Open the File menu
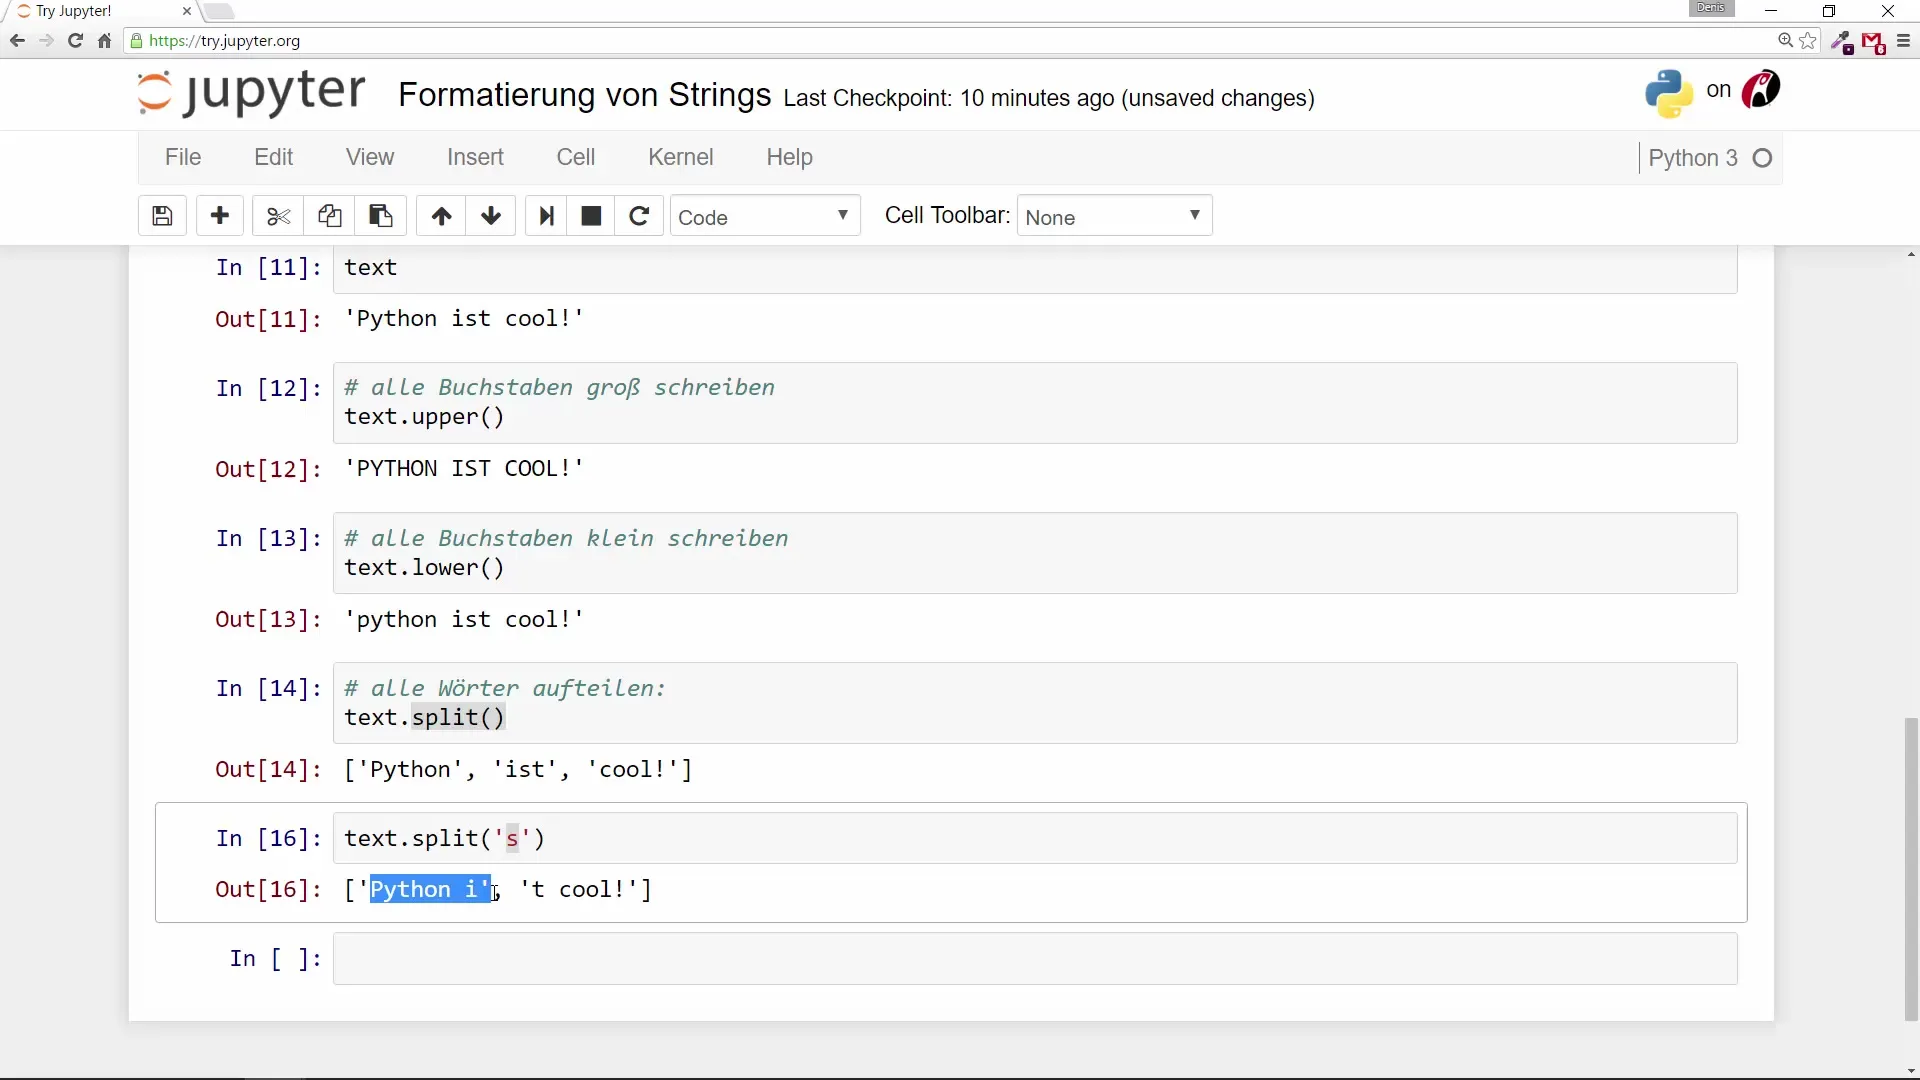 [183, 157]
